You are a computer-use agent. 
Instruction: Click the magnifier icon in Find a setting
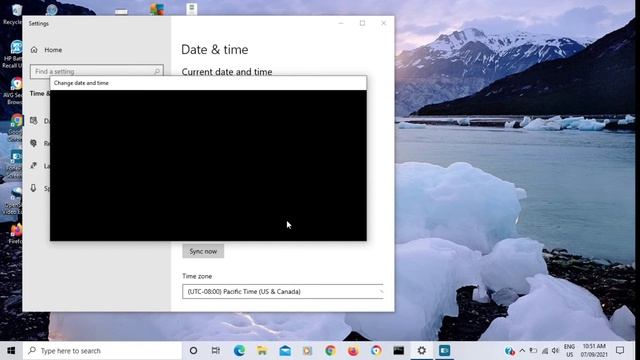point(157,71)
